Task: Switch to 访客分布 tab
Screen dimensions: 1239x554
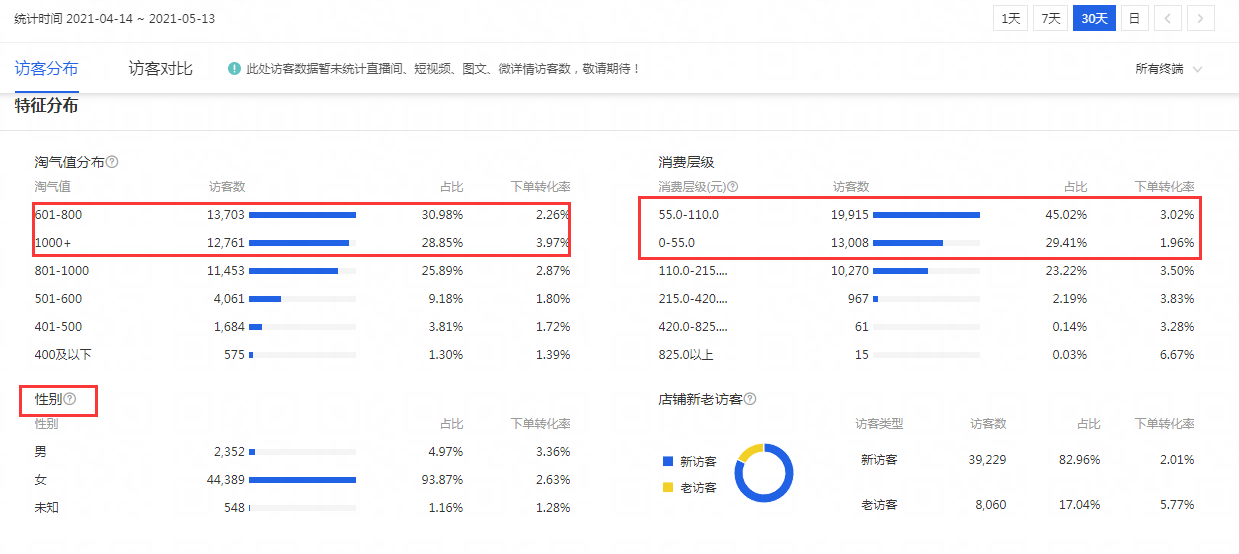Action: pyautogui.click(x=46, y=69)
